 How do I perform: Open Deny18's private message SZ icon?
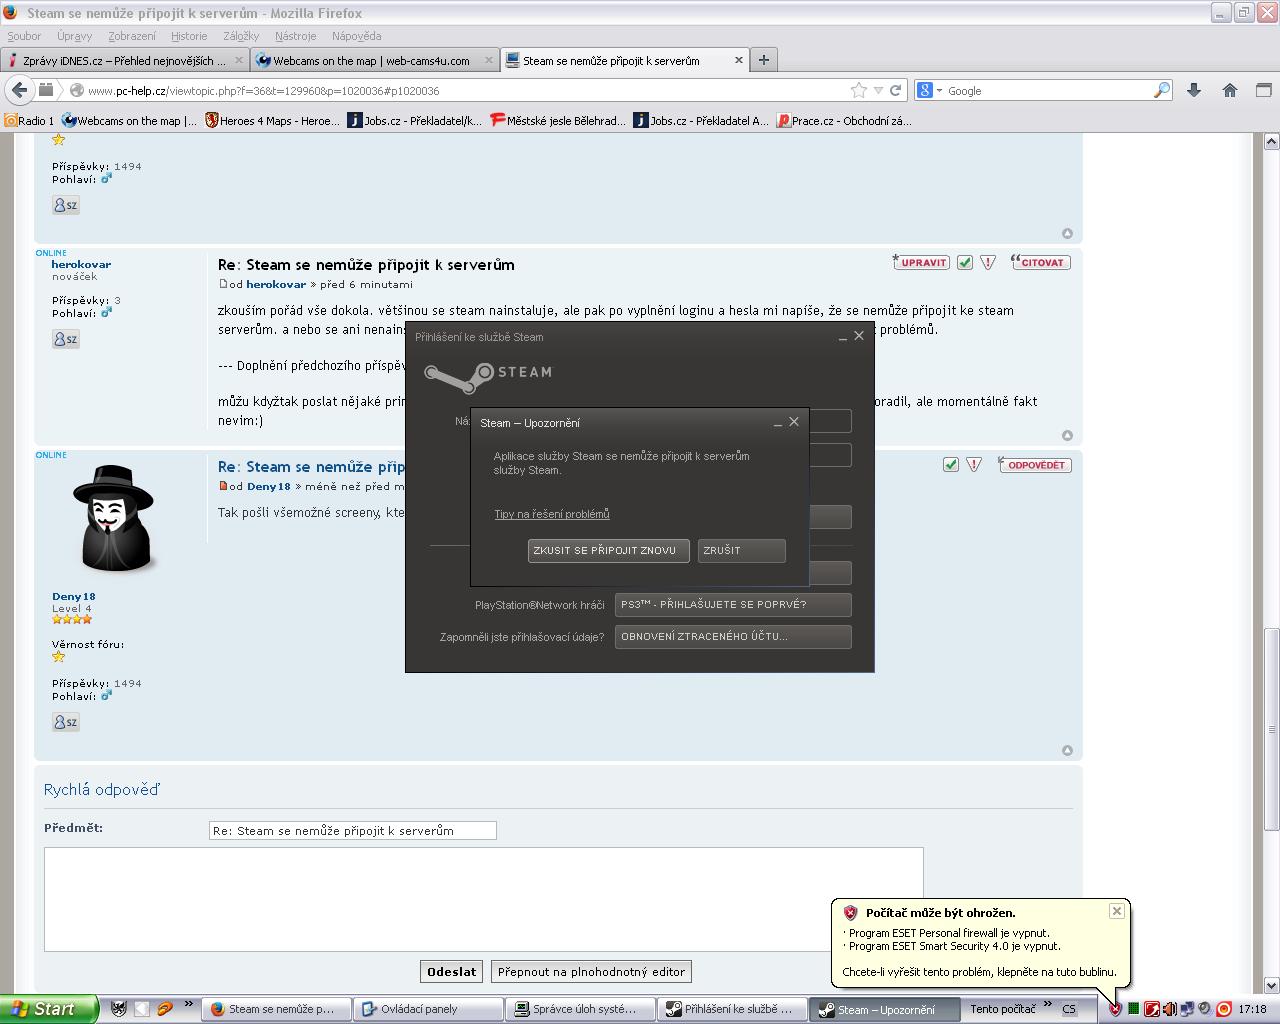65,722
